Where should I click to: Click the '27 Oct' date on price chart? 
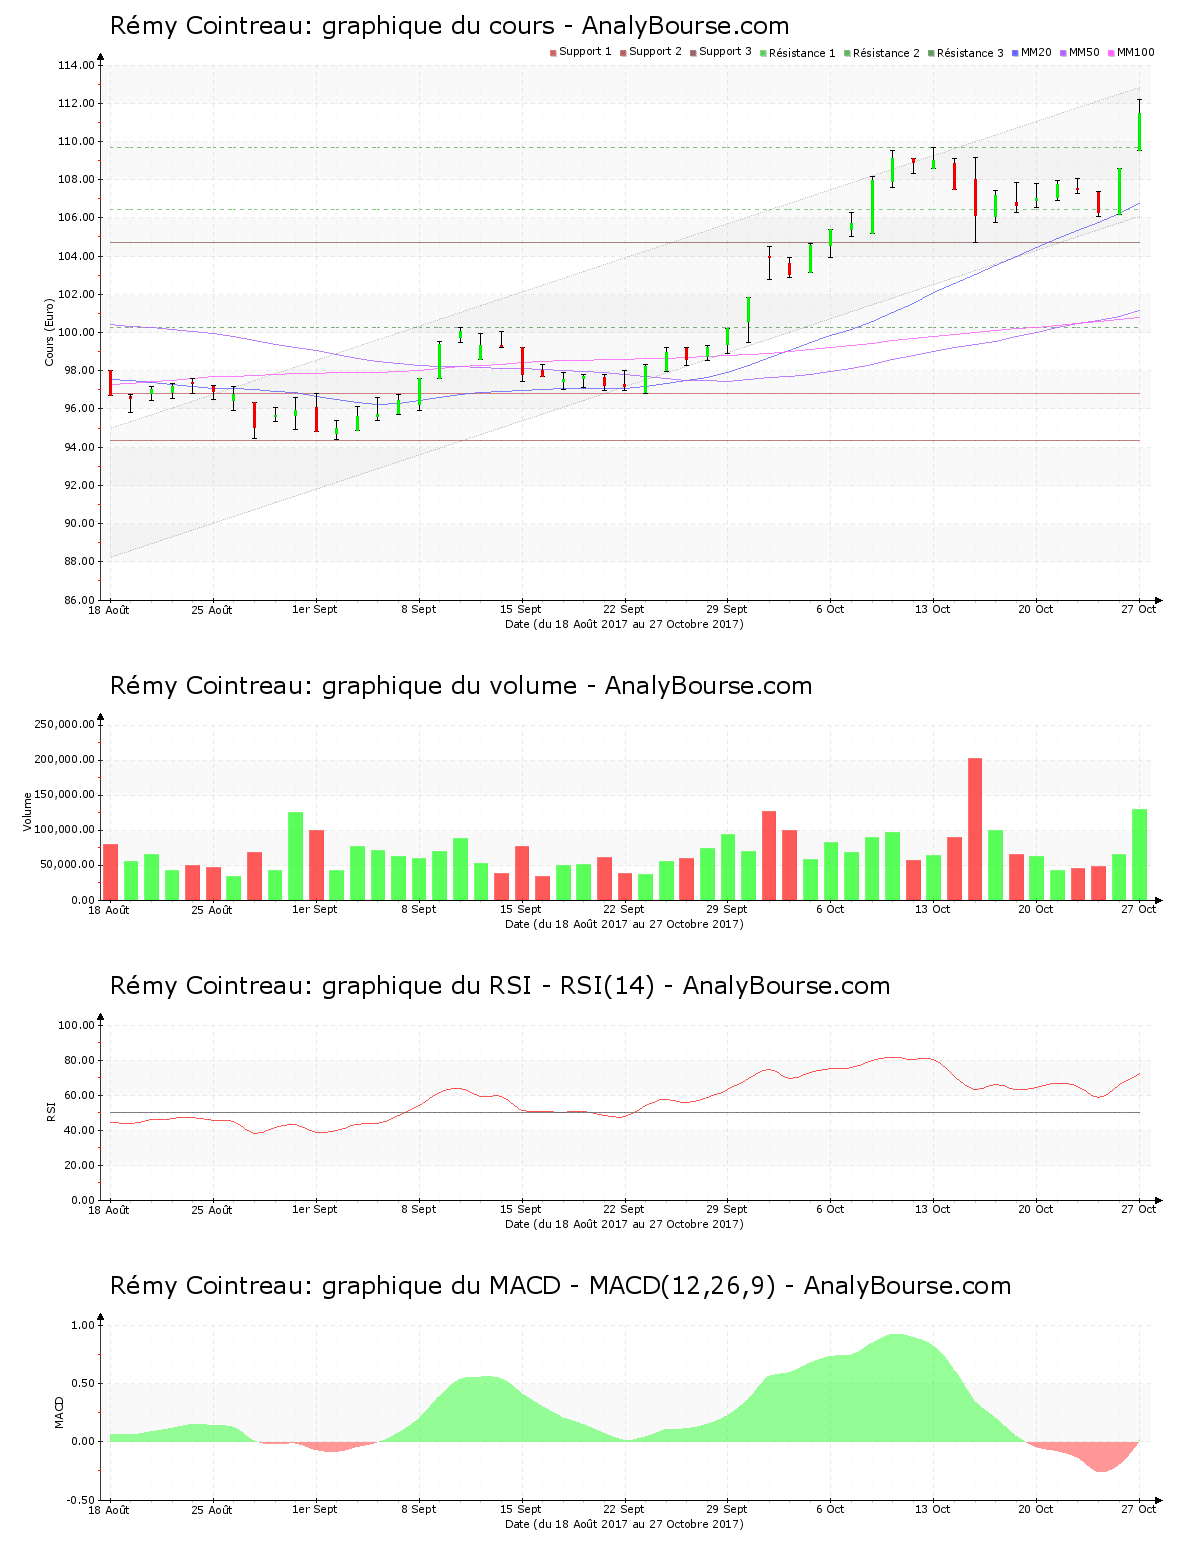pos(1138,609)
